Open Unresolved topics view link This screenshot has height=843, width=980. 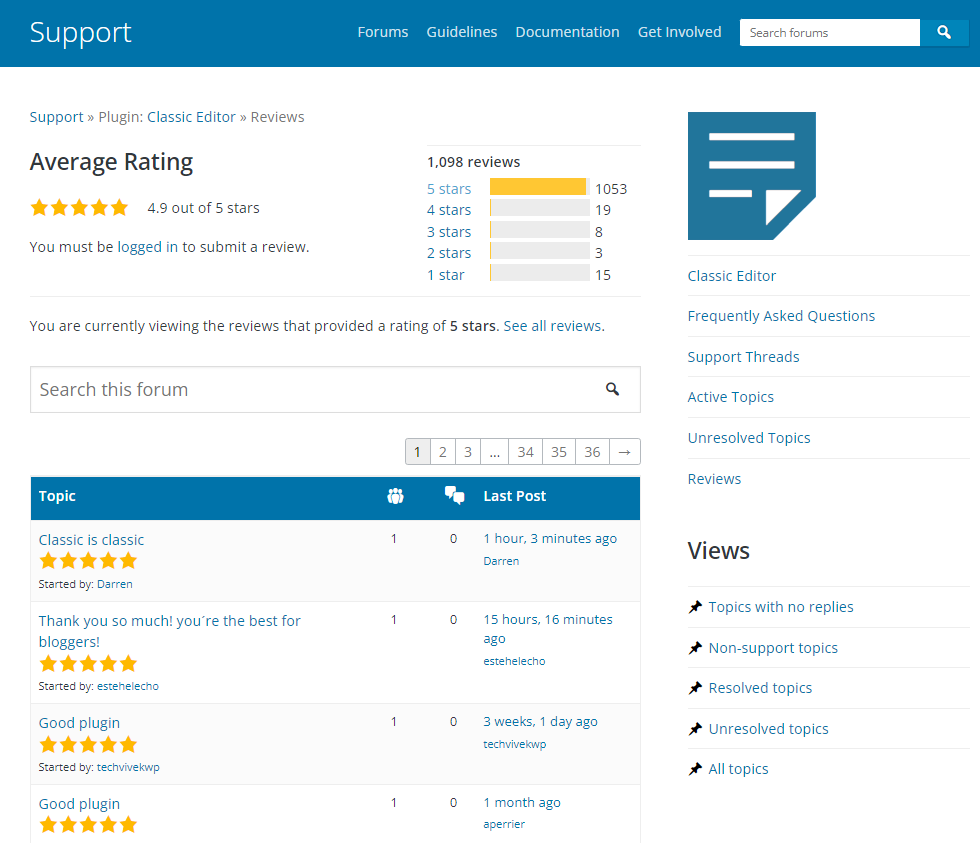click(x=768, y=729)
